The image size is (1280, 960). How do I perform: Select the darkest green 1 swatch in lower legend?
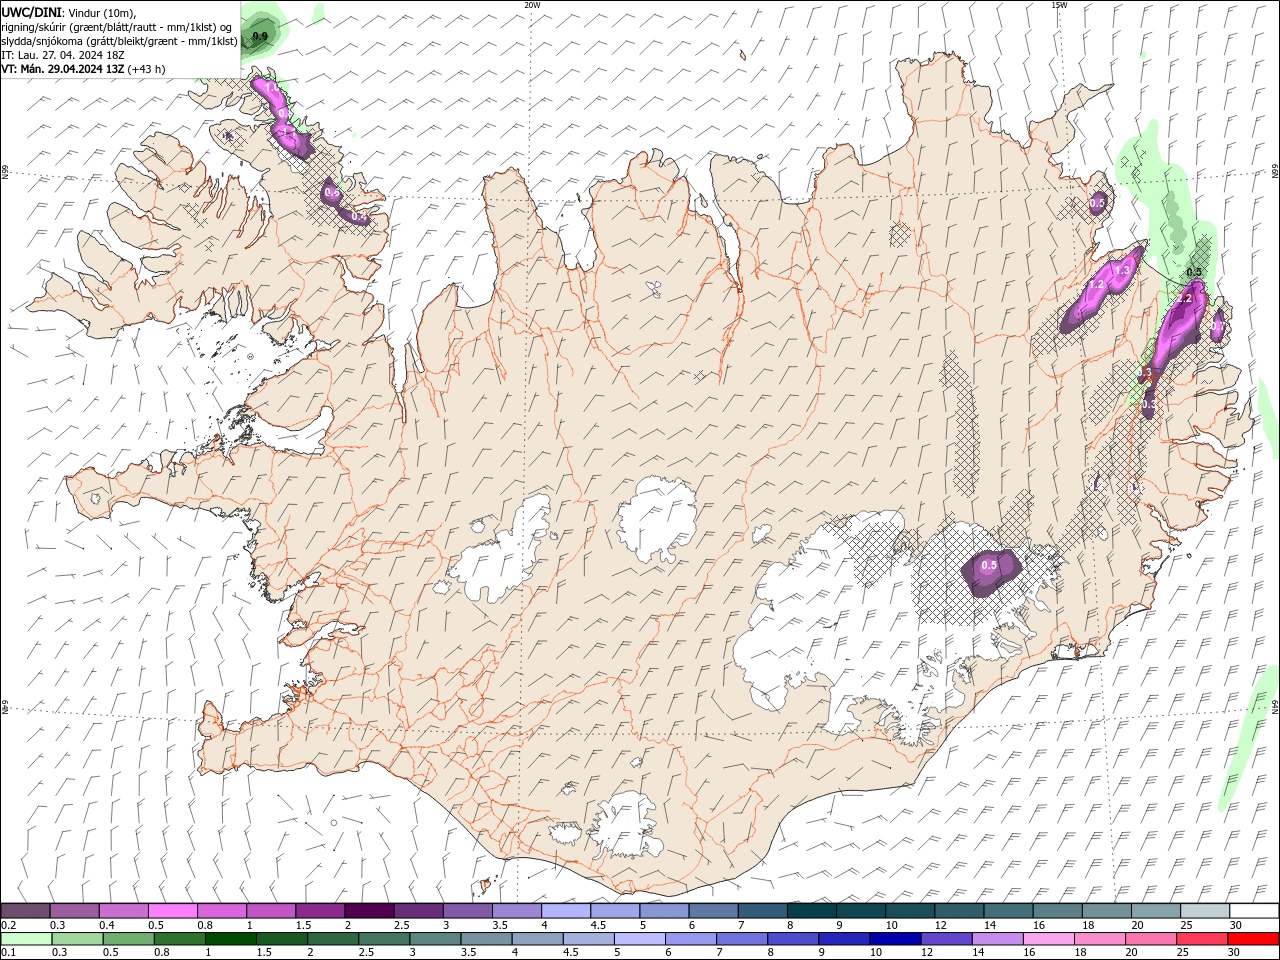pos(231,939)
